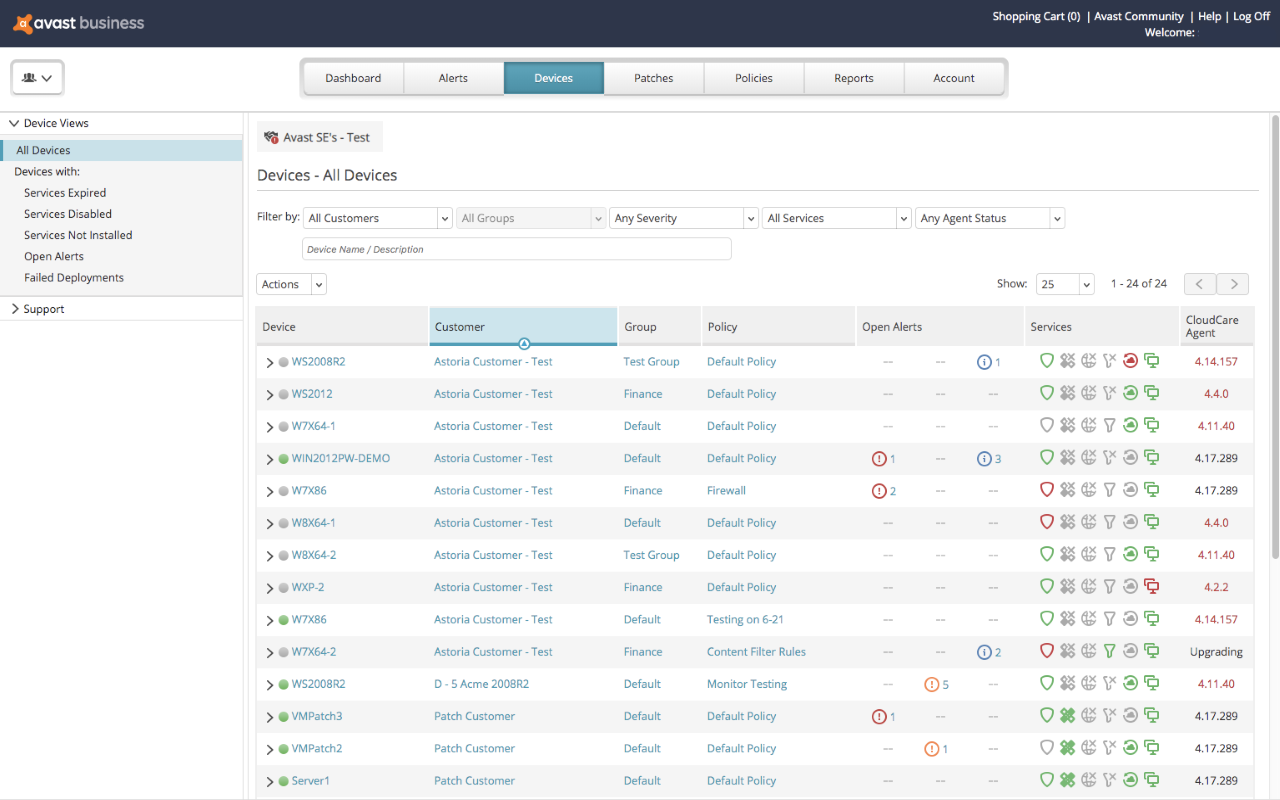Open the critical alert icon for VMPatch3
This screenshot has height=800, width=1280.
[879, 716]
